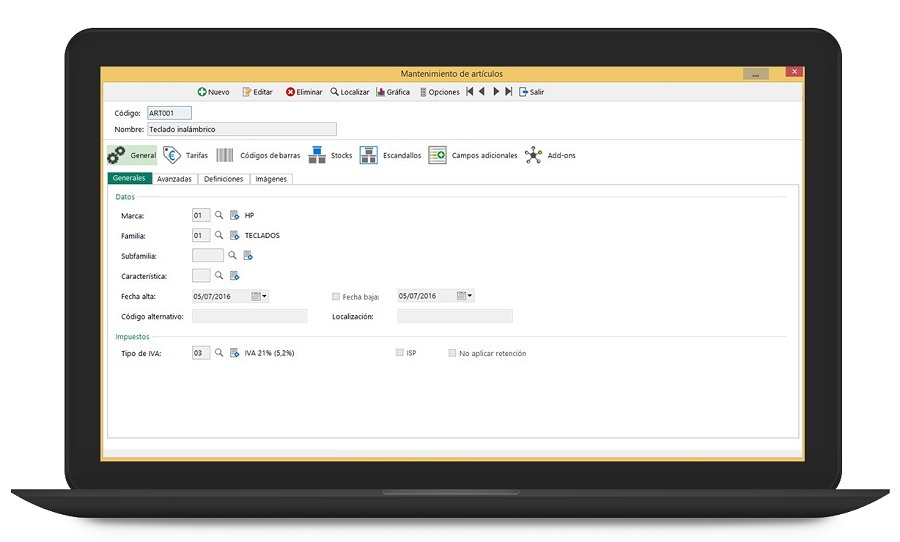Open the Códigos de barras section

(x=258, y=155)
